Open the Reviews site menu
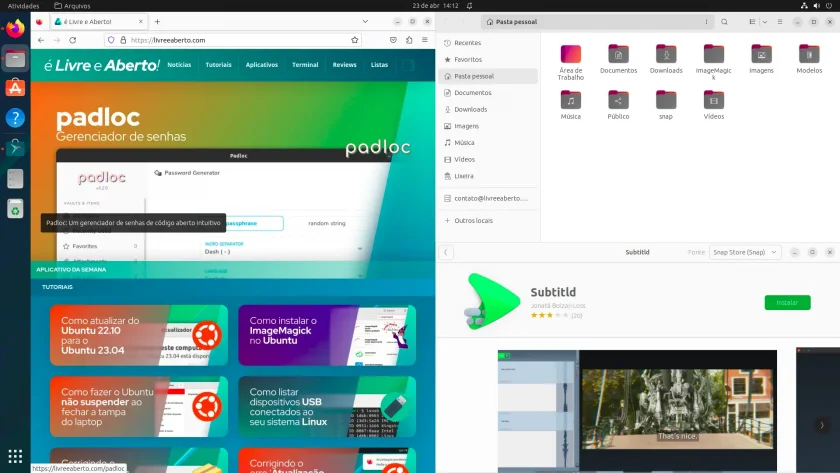Viewport: 840px width, 473px height. 344,65
